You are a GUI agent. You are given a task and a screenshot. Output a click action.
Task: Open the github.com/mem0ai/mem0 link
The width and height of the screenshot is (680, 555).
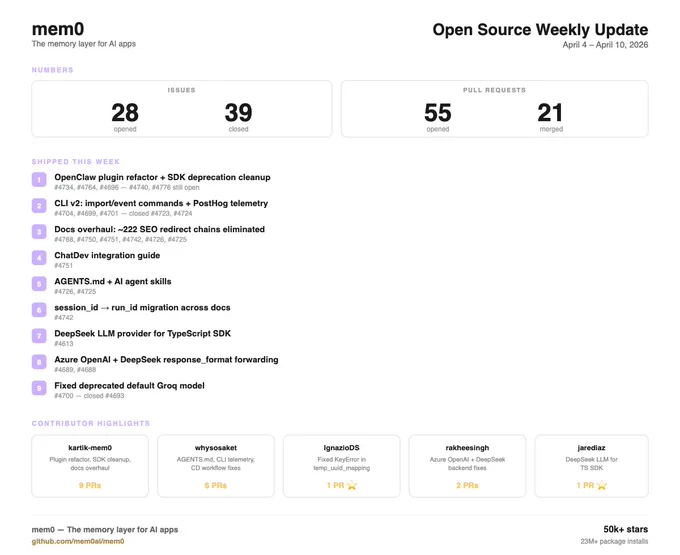coord(78,541)
